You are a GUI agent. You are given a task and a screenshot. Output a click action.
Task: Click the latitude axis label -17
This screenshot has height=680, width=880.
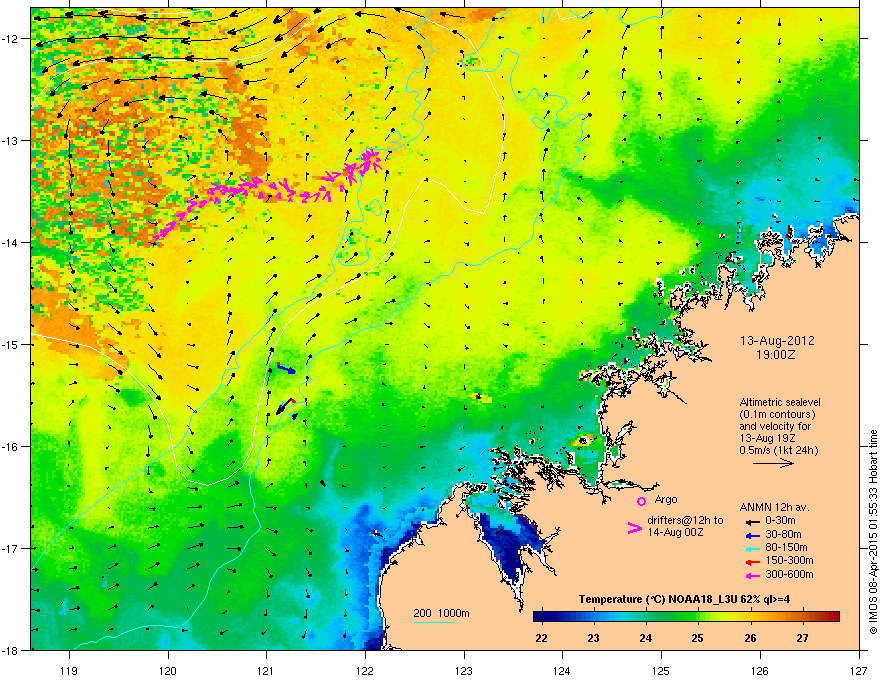click(10, 548)
